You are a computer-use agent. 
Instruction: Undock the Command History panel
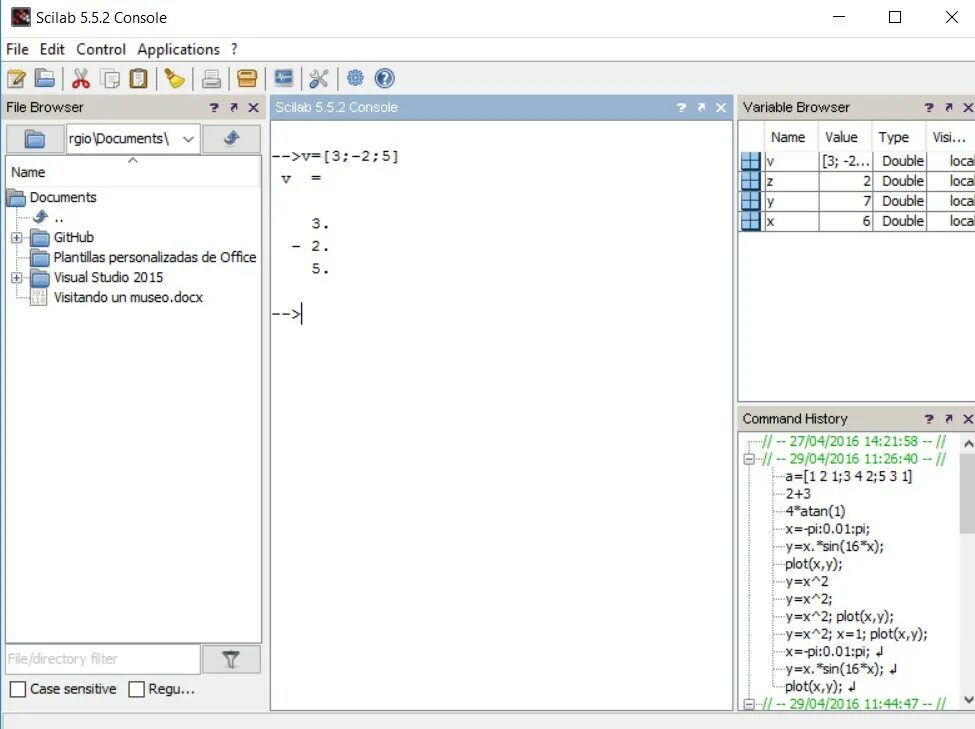coord(949,419)
